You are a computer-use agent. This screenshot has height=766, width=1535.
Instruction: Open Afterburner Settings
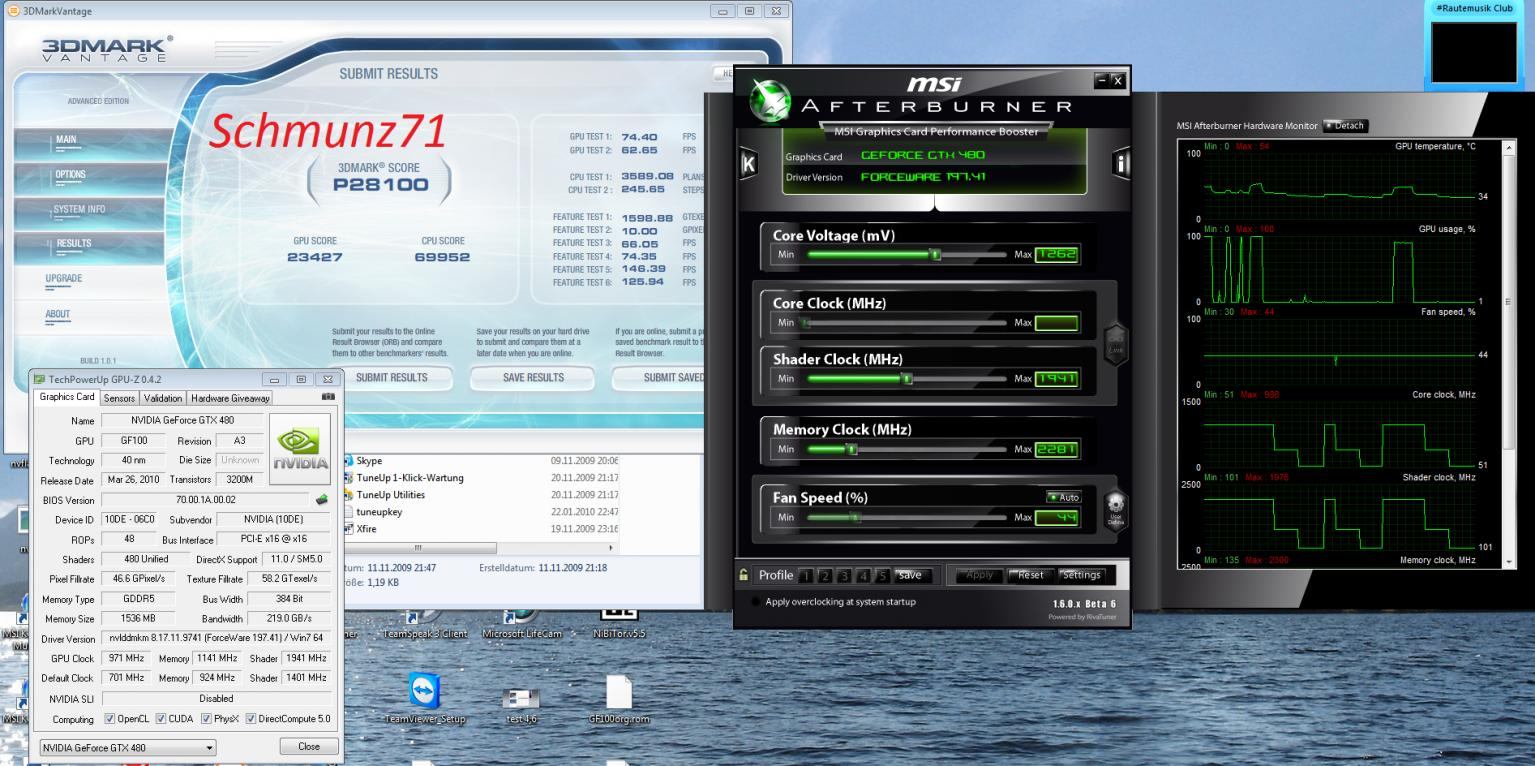(x=1081, y=575)
